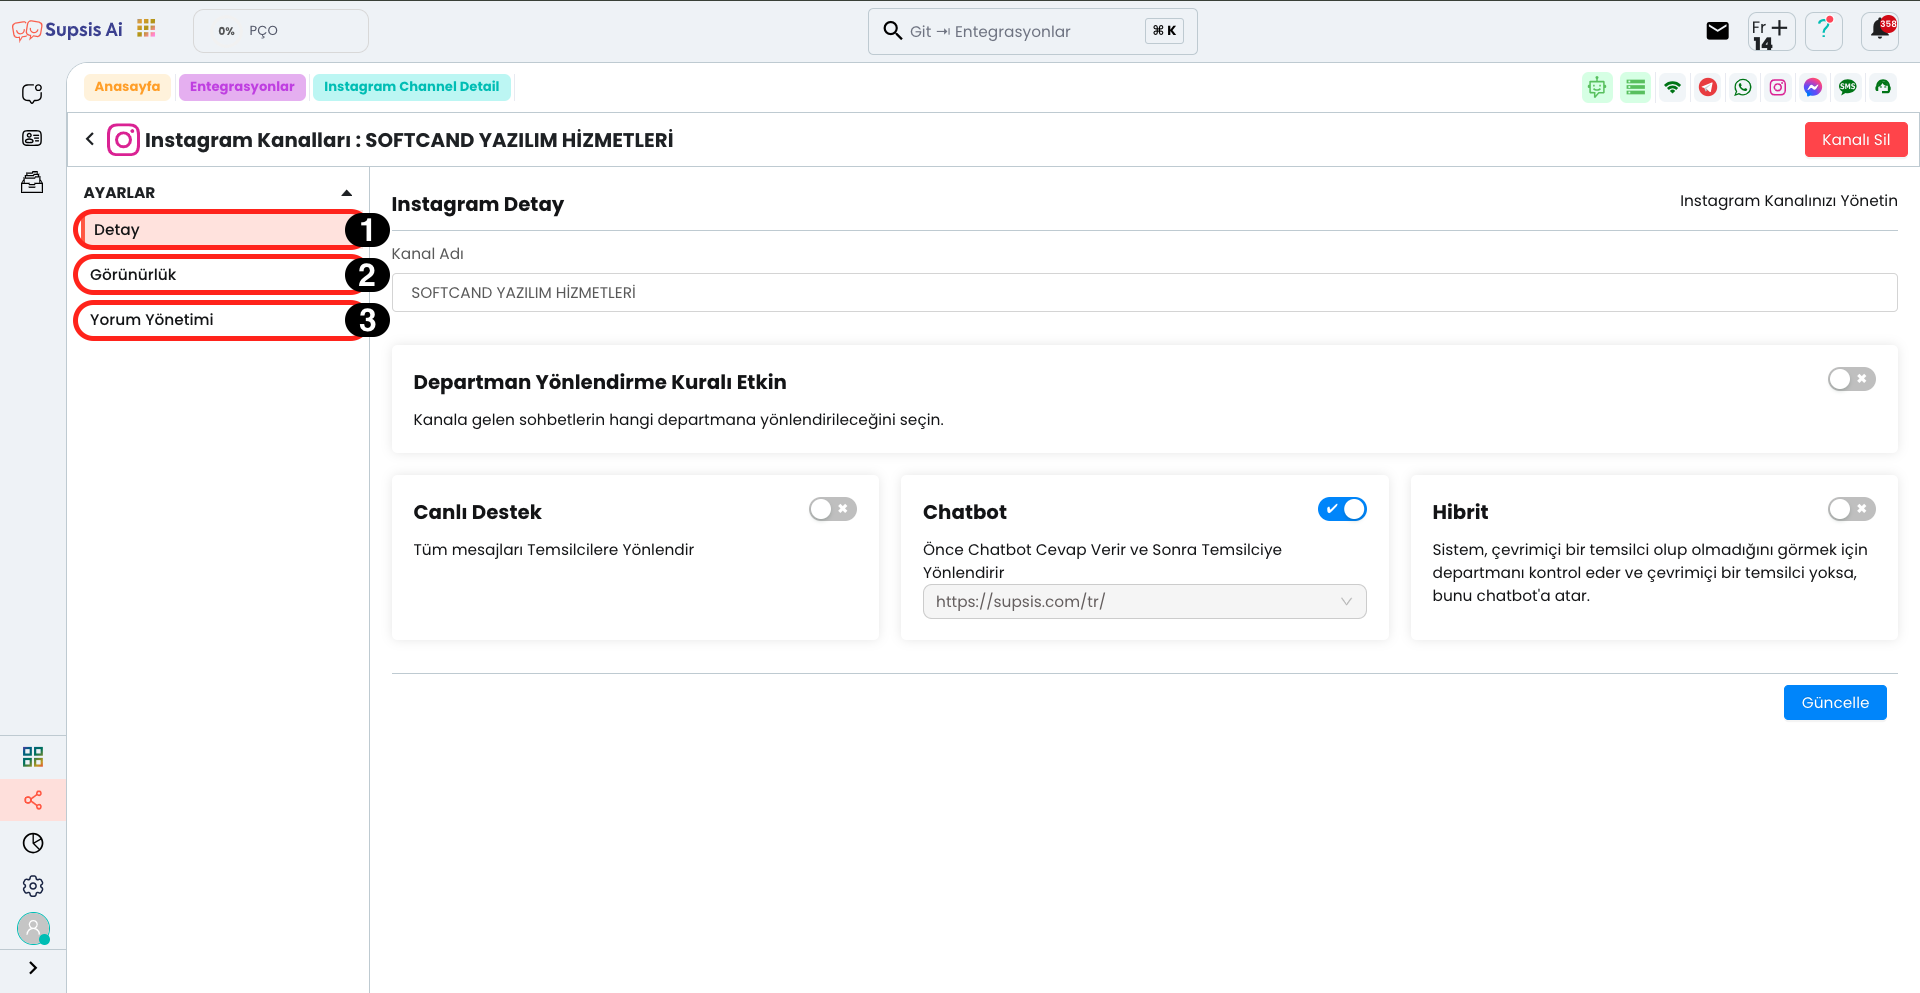Viewport: 1920px width, 993px height.
Task: Open the WhatsApp channel icon
Action: [1743, 87]
